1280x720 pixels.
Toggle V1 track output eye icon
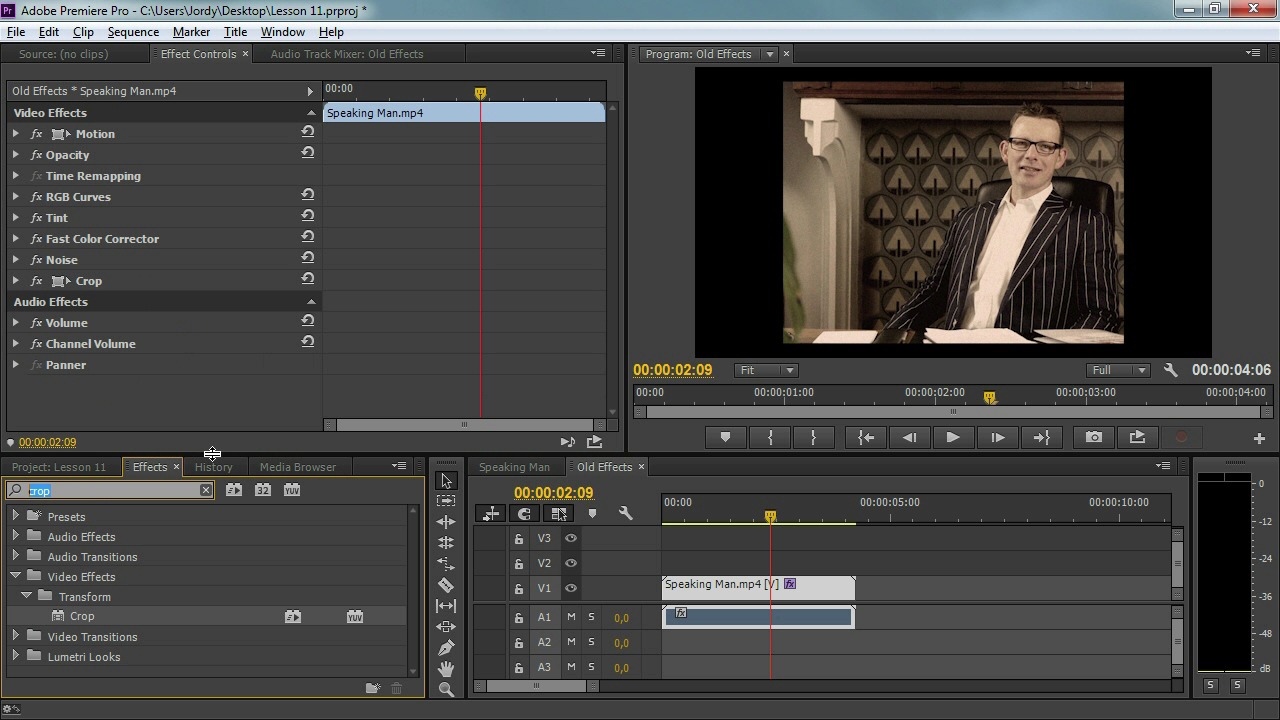click(x=570, y=588)
